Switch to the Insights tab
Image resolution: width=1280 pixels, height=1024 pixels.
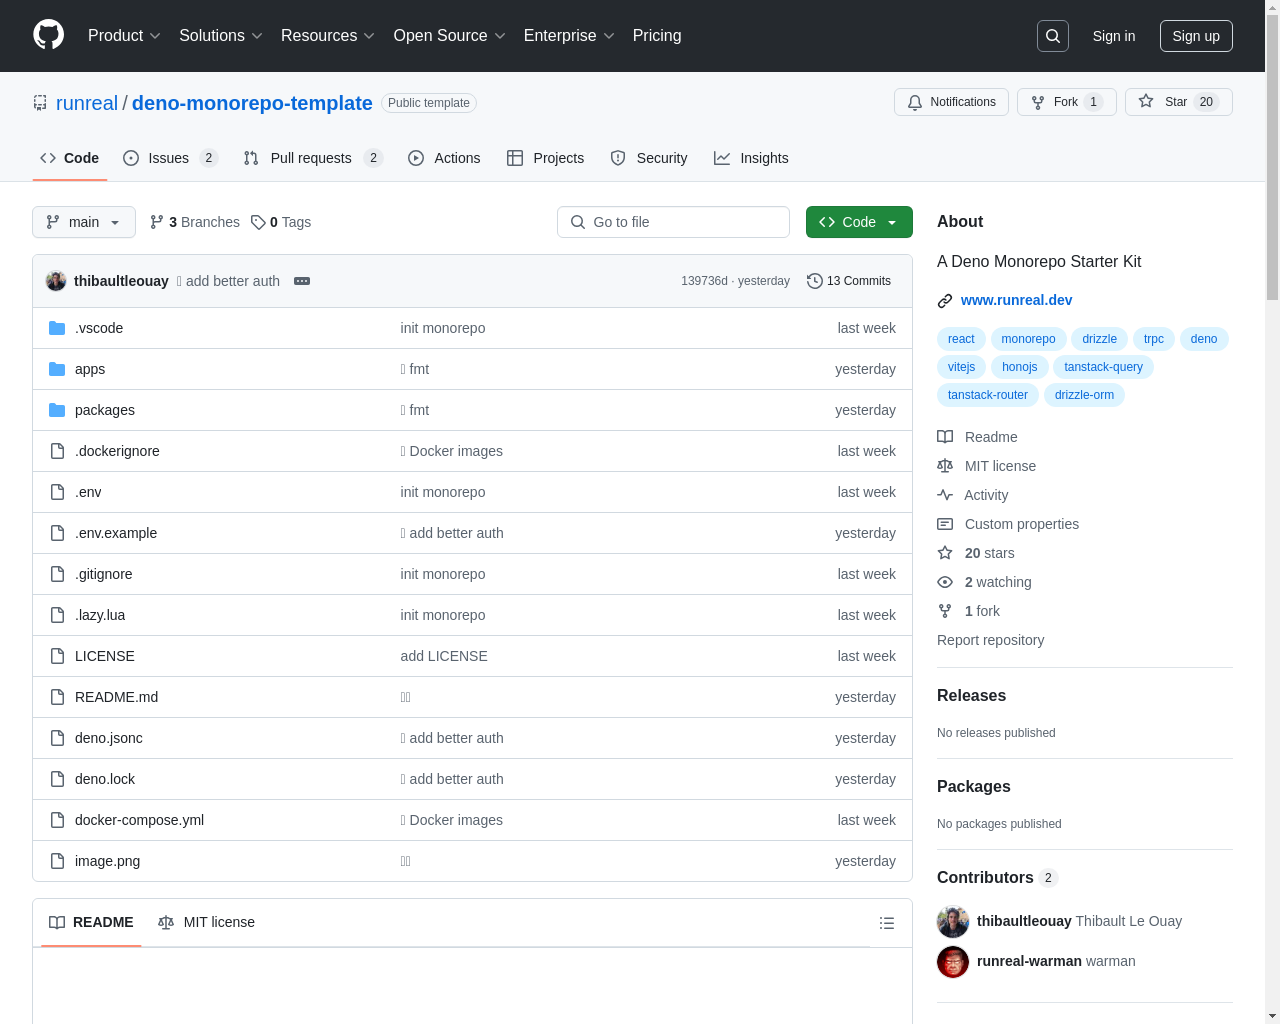(x=751, y=158)
